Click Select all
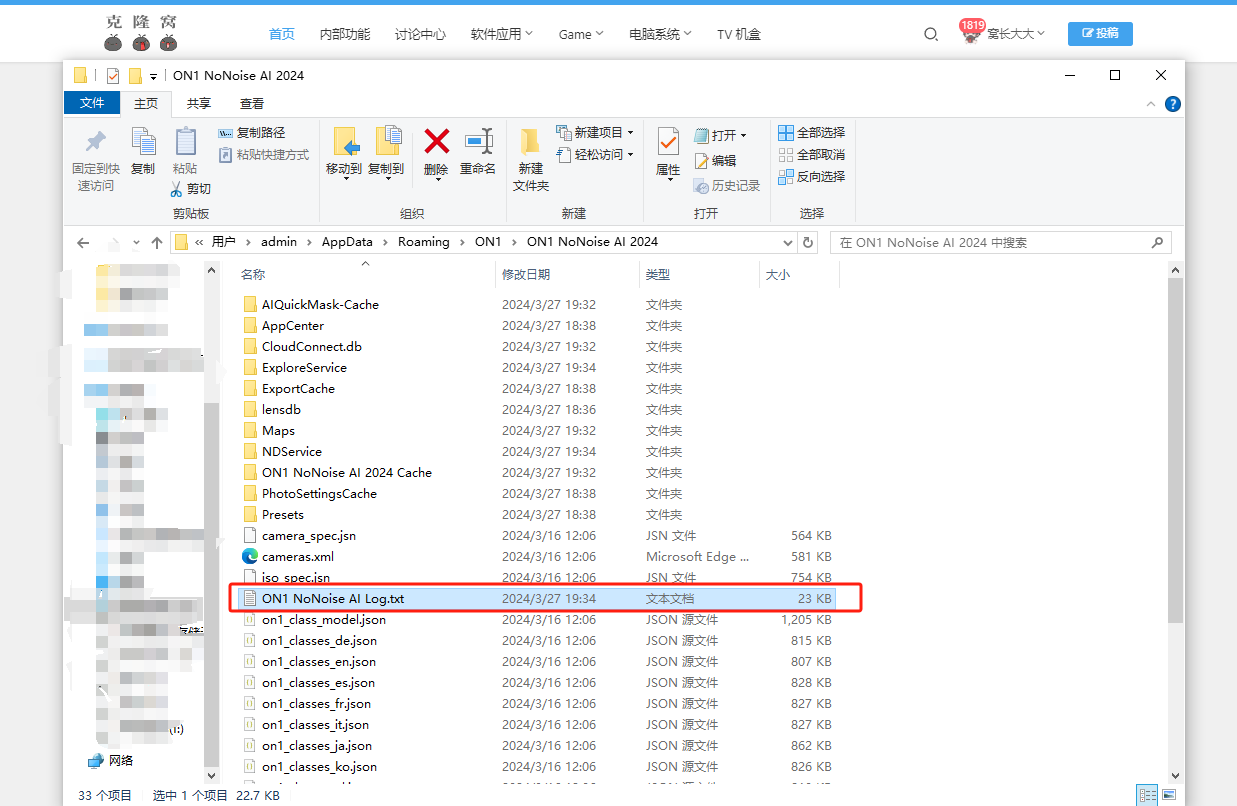 coord(812,132)
